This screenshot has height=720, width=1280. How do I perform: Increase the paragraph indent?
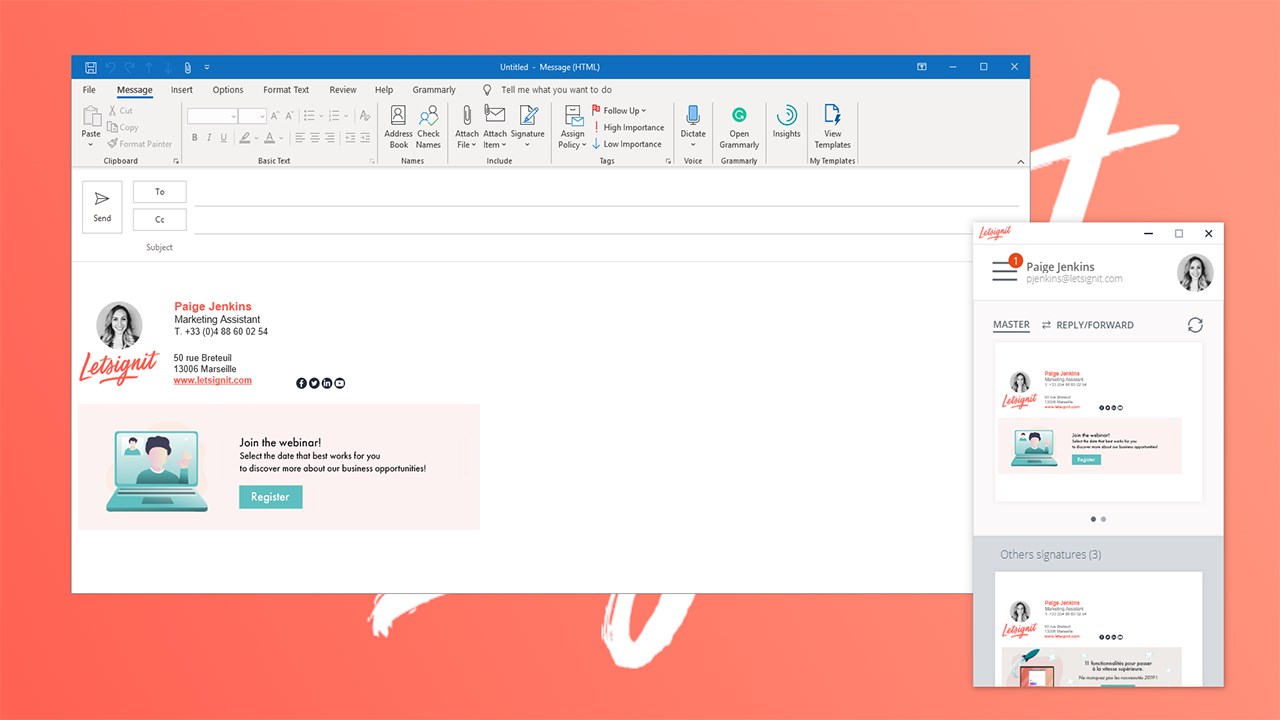pyautogui.click(x=365, y=138)
